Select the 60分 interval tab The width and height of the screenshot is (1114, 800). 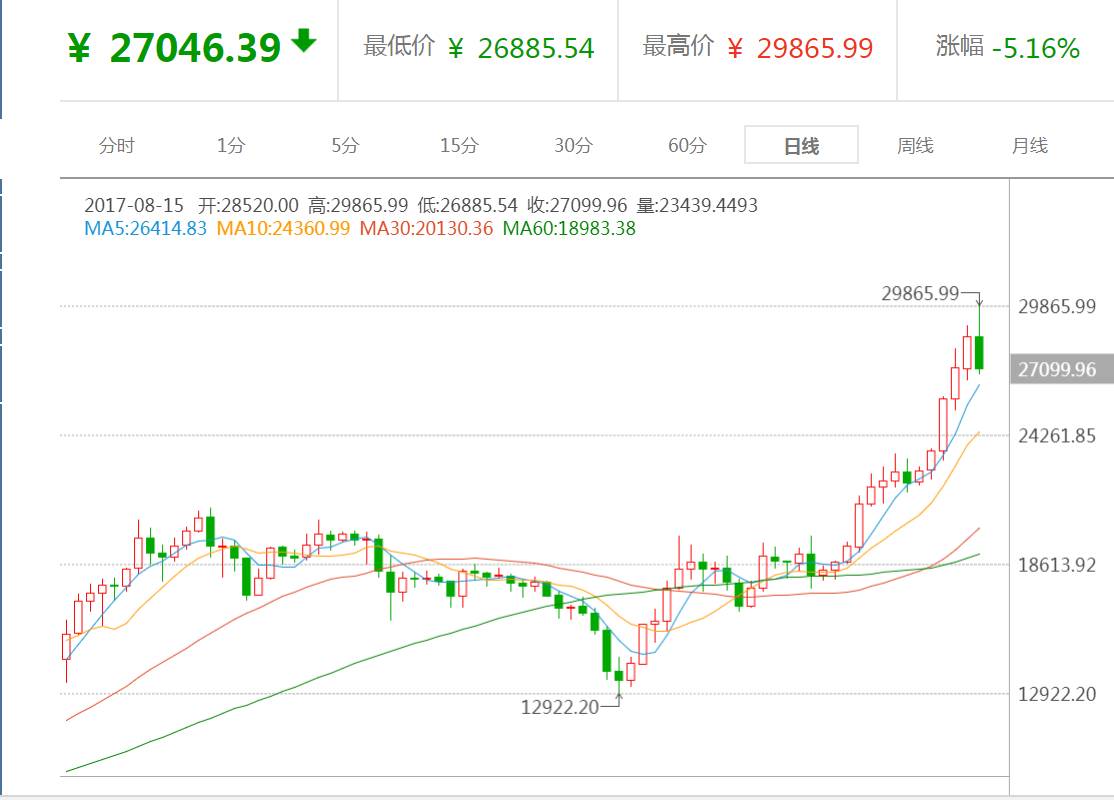pos(687,146)
